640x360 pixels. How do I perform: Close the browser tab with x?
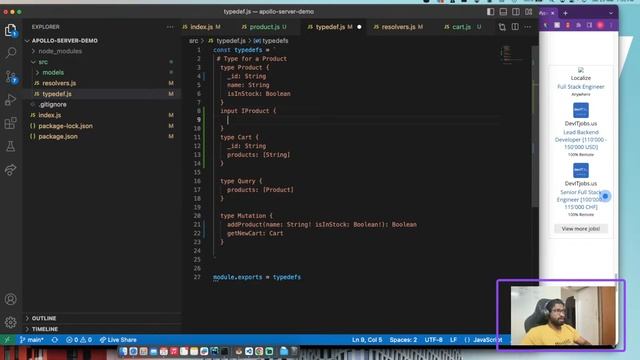point(553,13)
